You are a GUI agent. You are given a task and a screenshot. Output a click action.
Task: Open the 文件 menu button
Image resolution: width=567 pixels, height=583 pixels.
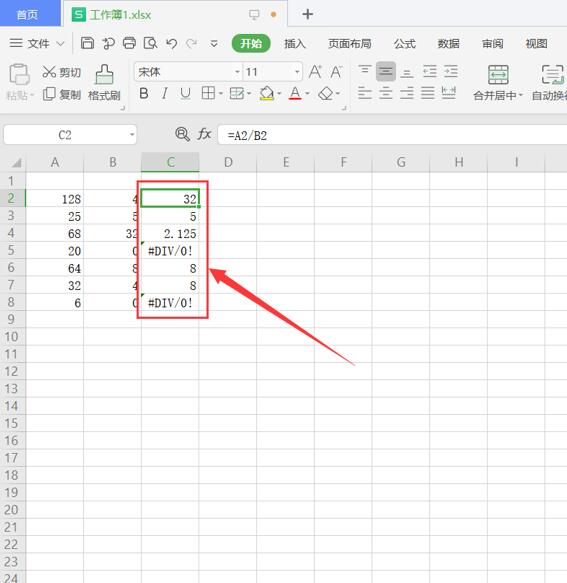[x=37, y=44]
